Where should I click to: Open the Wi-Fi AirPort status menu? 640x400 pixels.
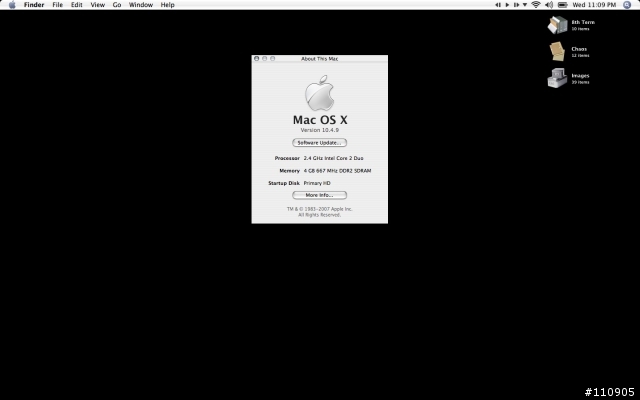click(536, 5)
